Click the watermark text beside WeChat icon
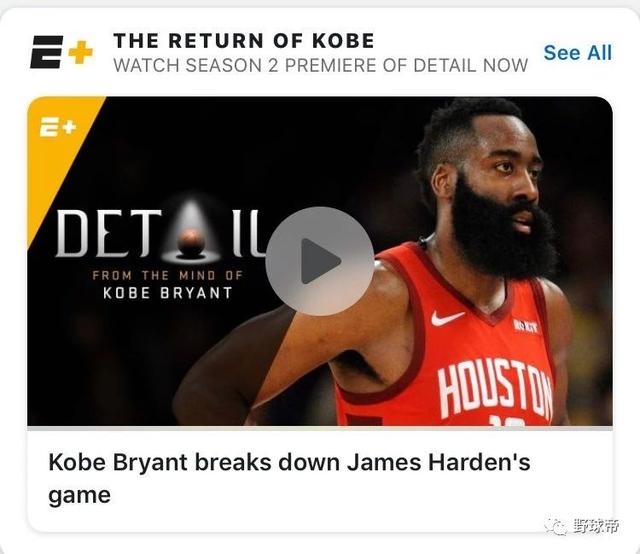 pos(596,526)
